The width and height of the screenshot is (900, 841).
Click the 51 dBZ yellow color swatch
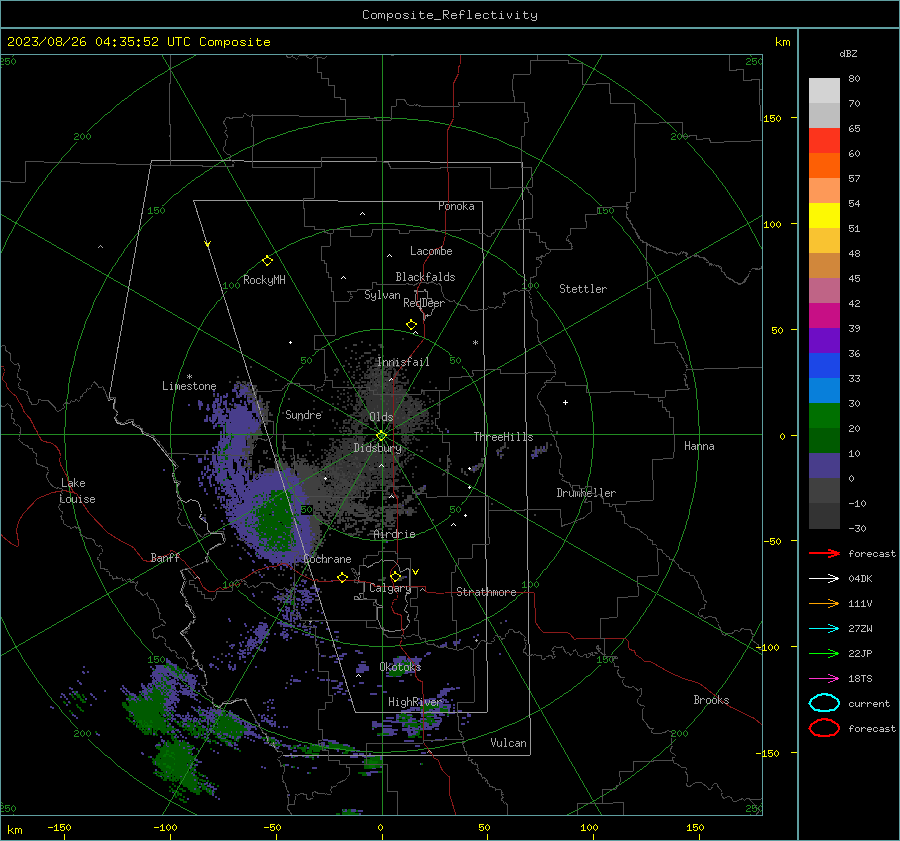(x=824, y=215)
